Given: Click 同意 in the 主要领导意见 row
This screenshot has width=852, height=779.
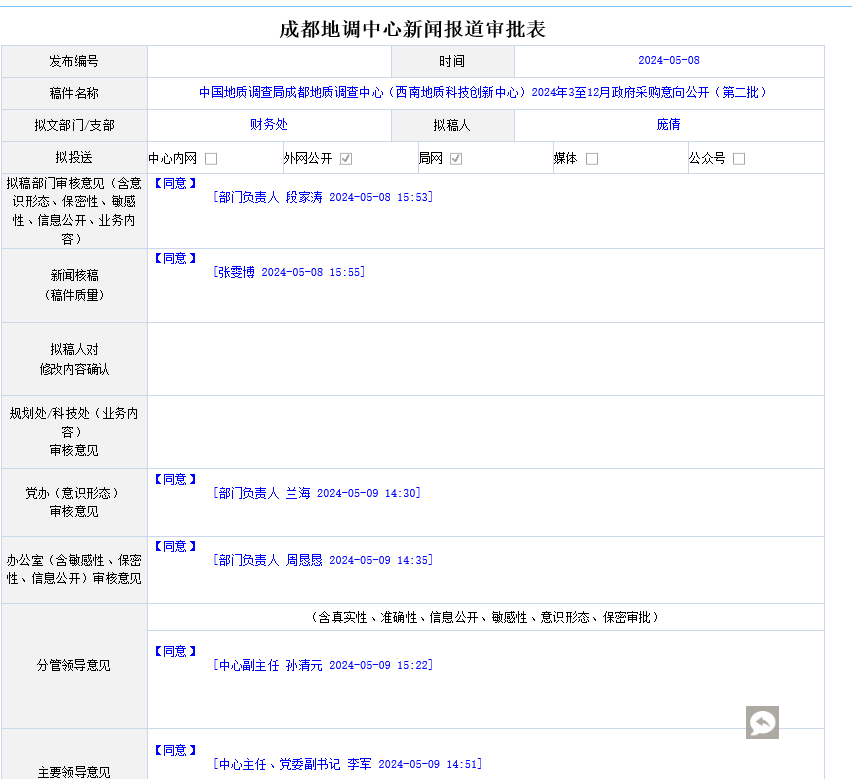Looking at the screenshot, I should pyautogui.click(x=174, y=750).
